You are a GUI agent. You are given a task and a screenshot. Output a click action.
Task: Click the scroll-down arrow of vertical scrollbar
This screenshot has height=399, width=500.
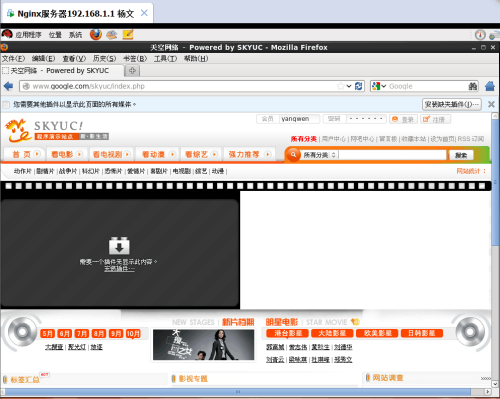tap(495, 384)
